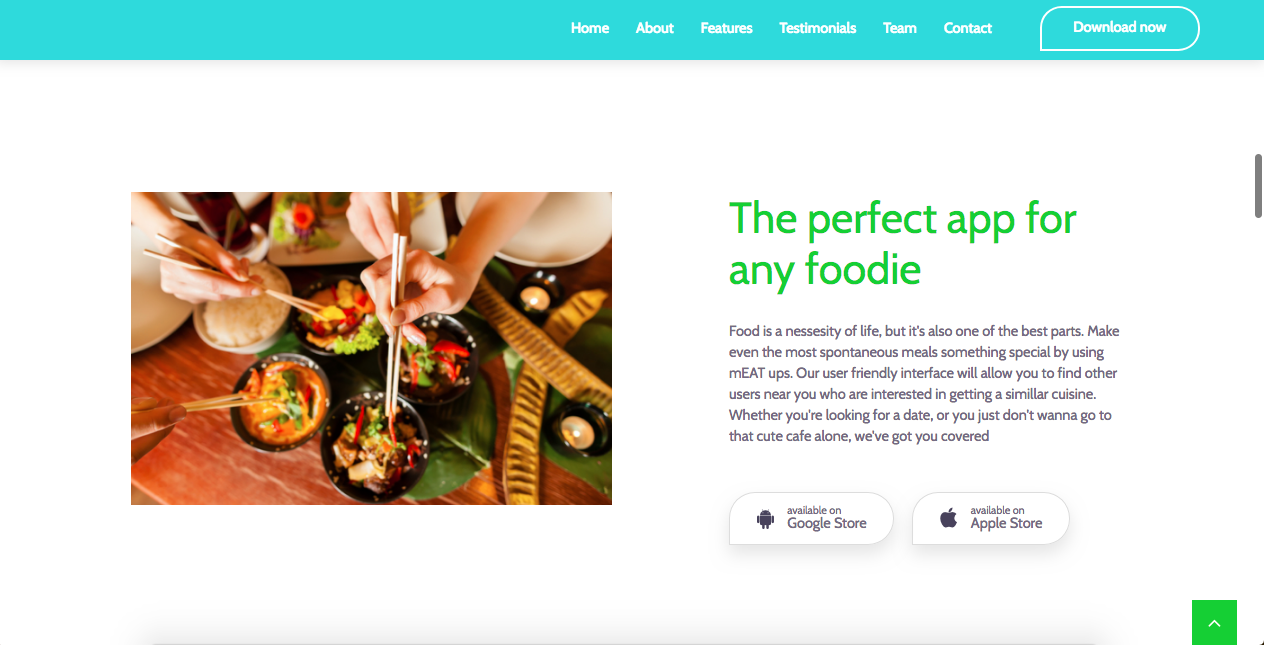Go to the About section
Image resolution: width=1264 pixels, height=645 pixels.
point(655,28)
